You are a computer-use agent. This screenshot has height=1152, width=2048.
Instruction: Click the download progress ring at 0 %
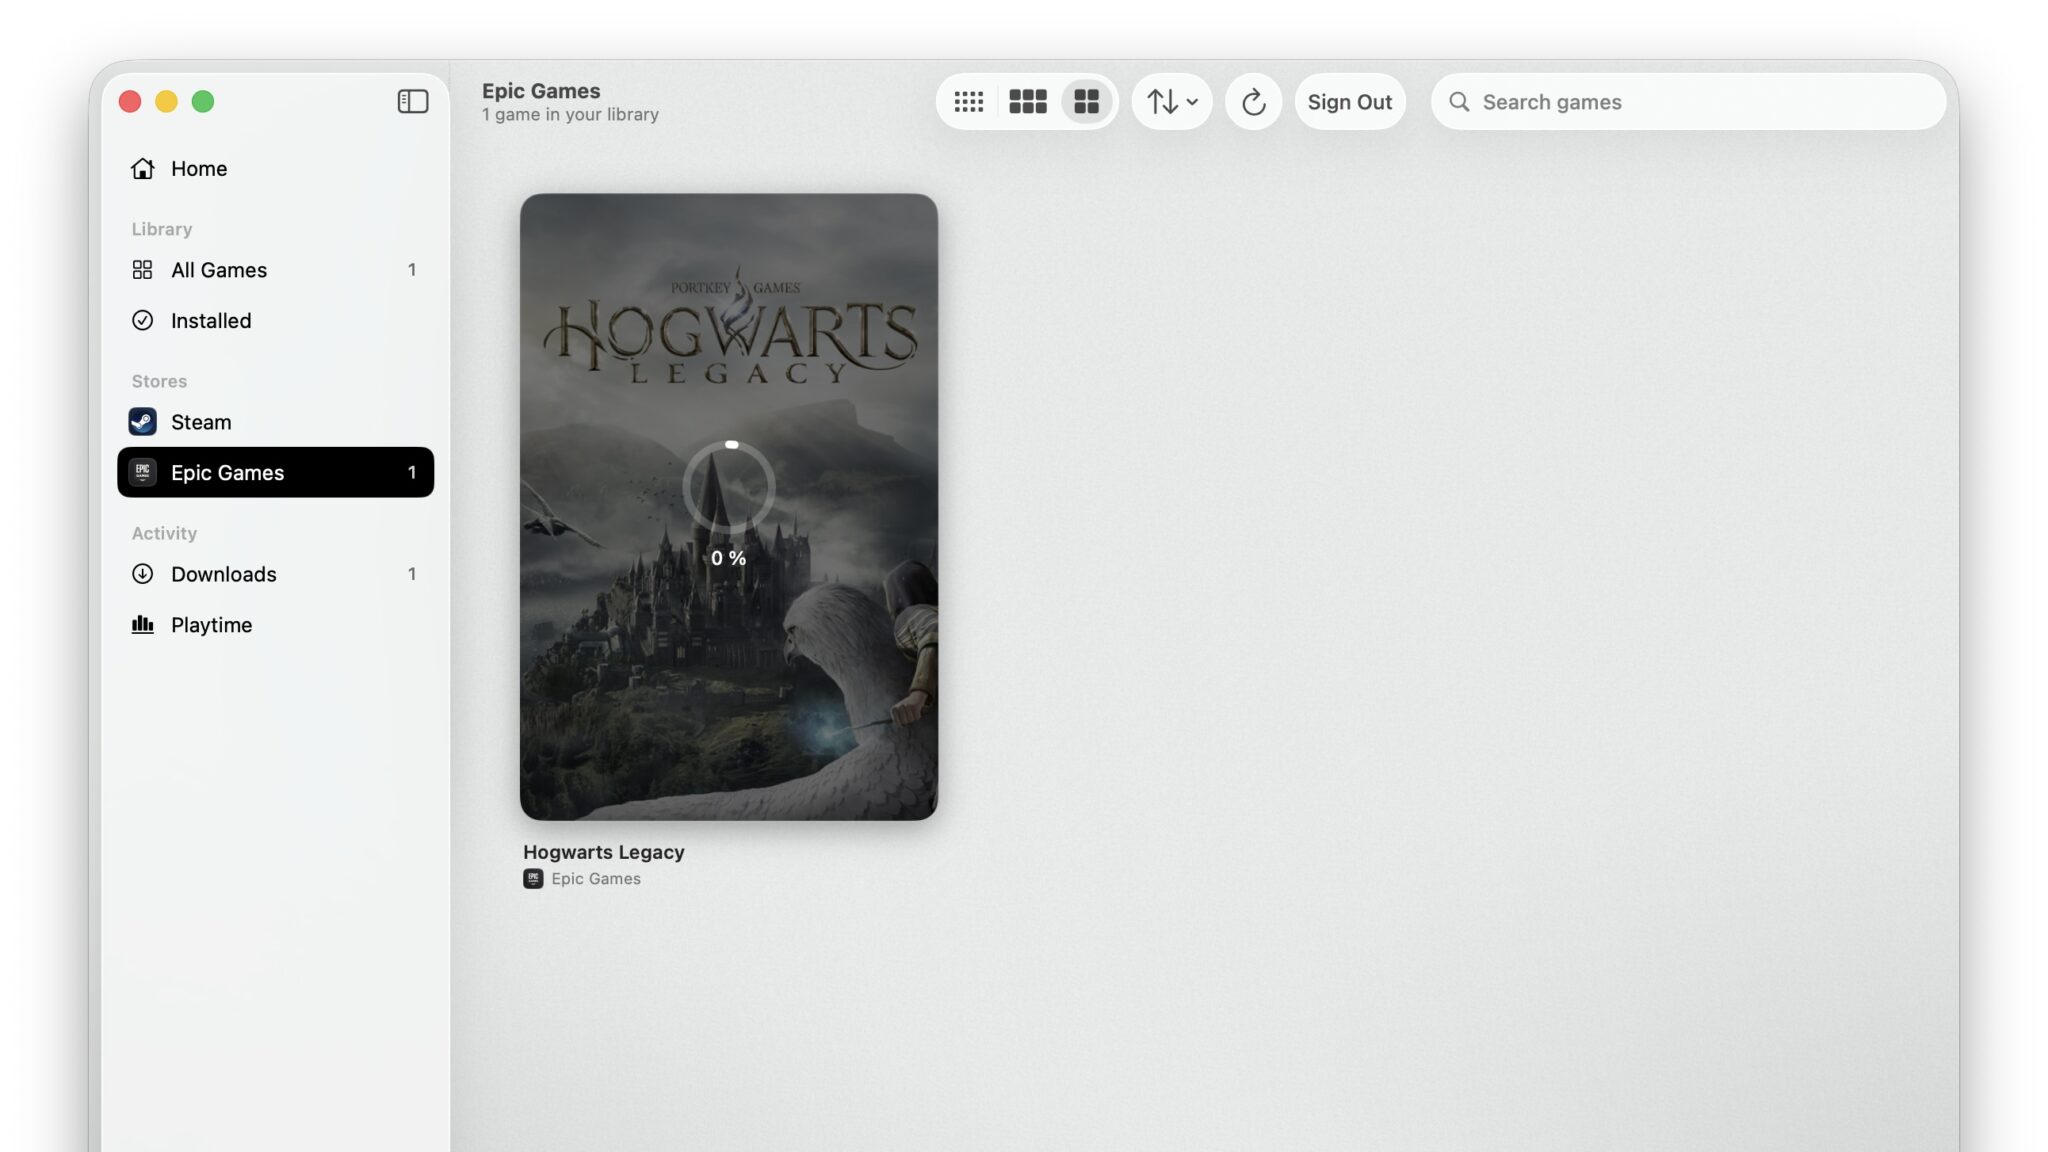click(x=729, y=487)
